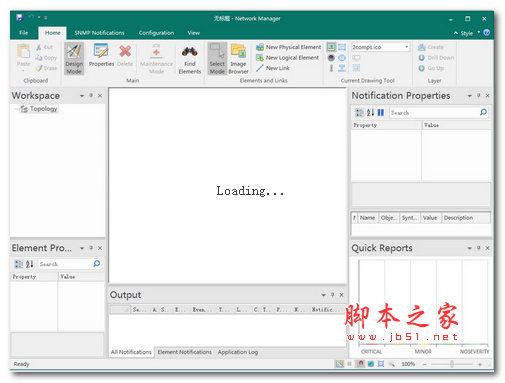
Task: Open the SNMP Notifications tab
Action: pyautogui.click(x=99, y=33)
